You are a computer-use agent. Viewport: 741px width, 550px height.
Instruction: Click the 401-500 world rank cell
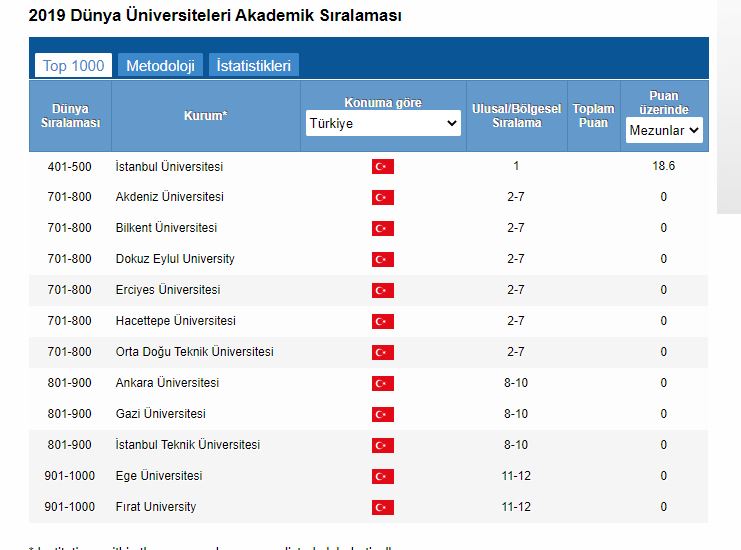point(69,166)
